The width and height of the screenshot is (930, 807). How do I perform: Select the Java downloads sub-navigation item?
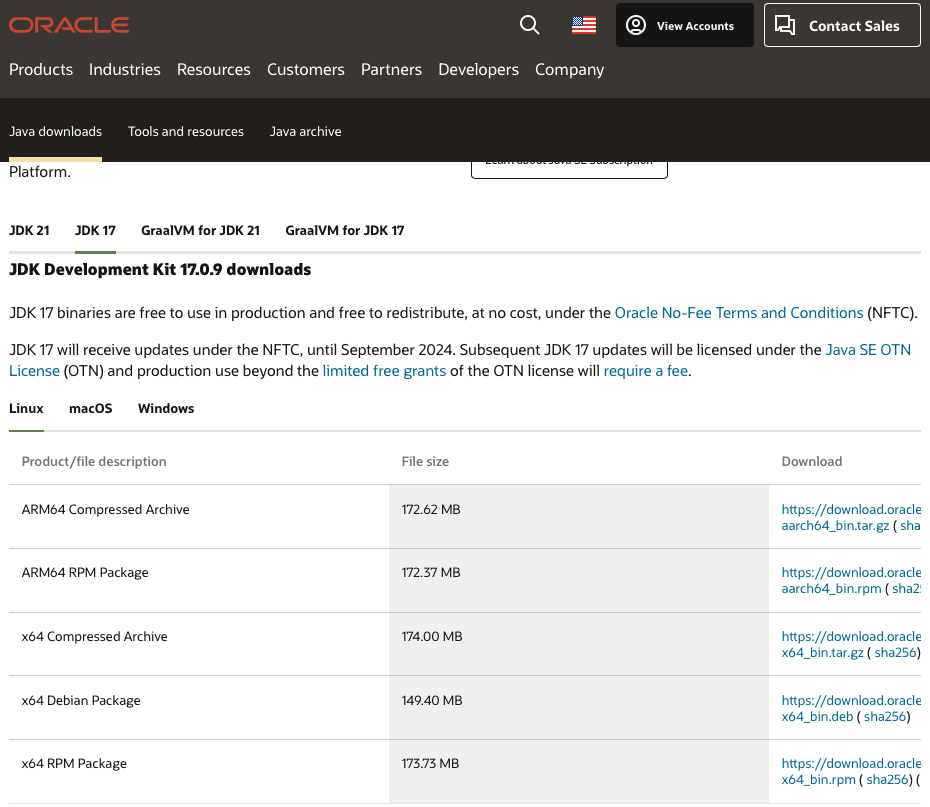(55, 131)
